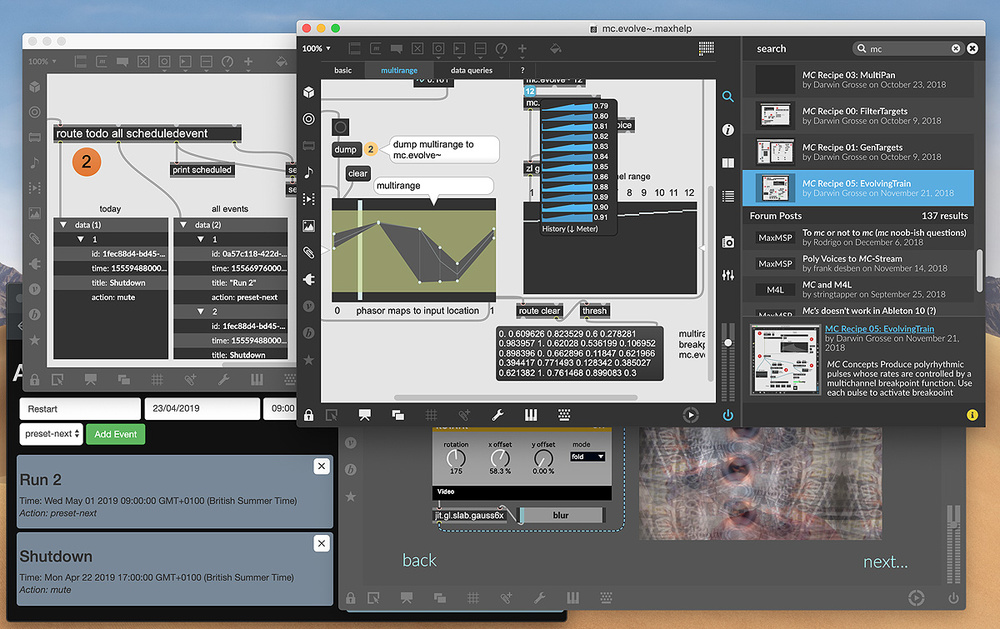Open the Objects browser cube icon
Viewport: 1000px width, 629px height.
(309, 92)
